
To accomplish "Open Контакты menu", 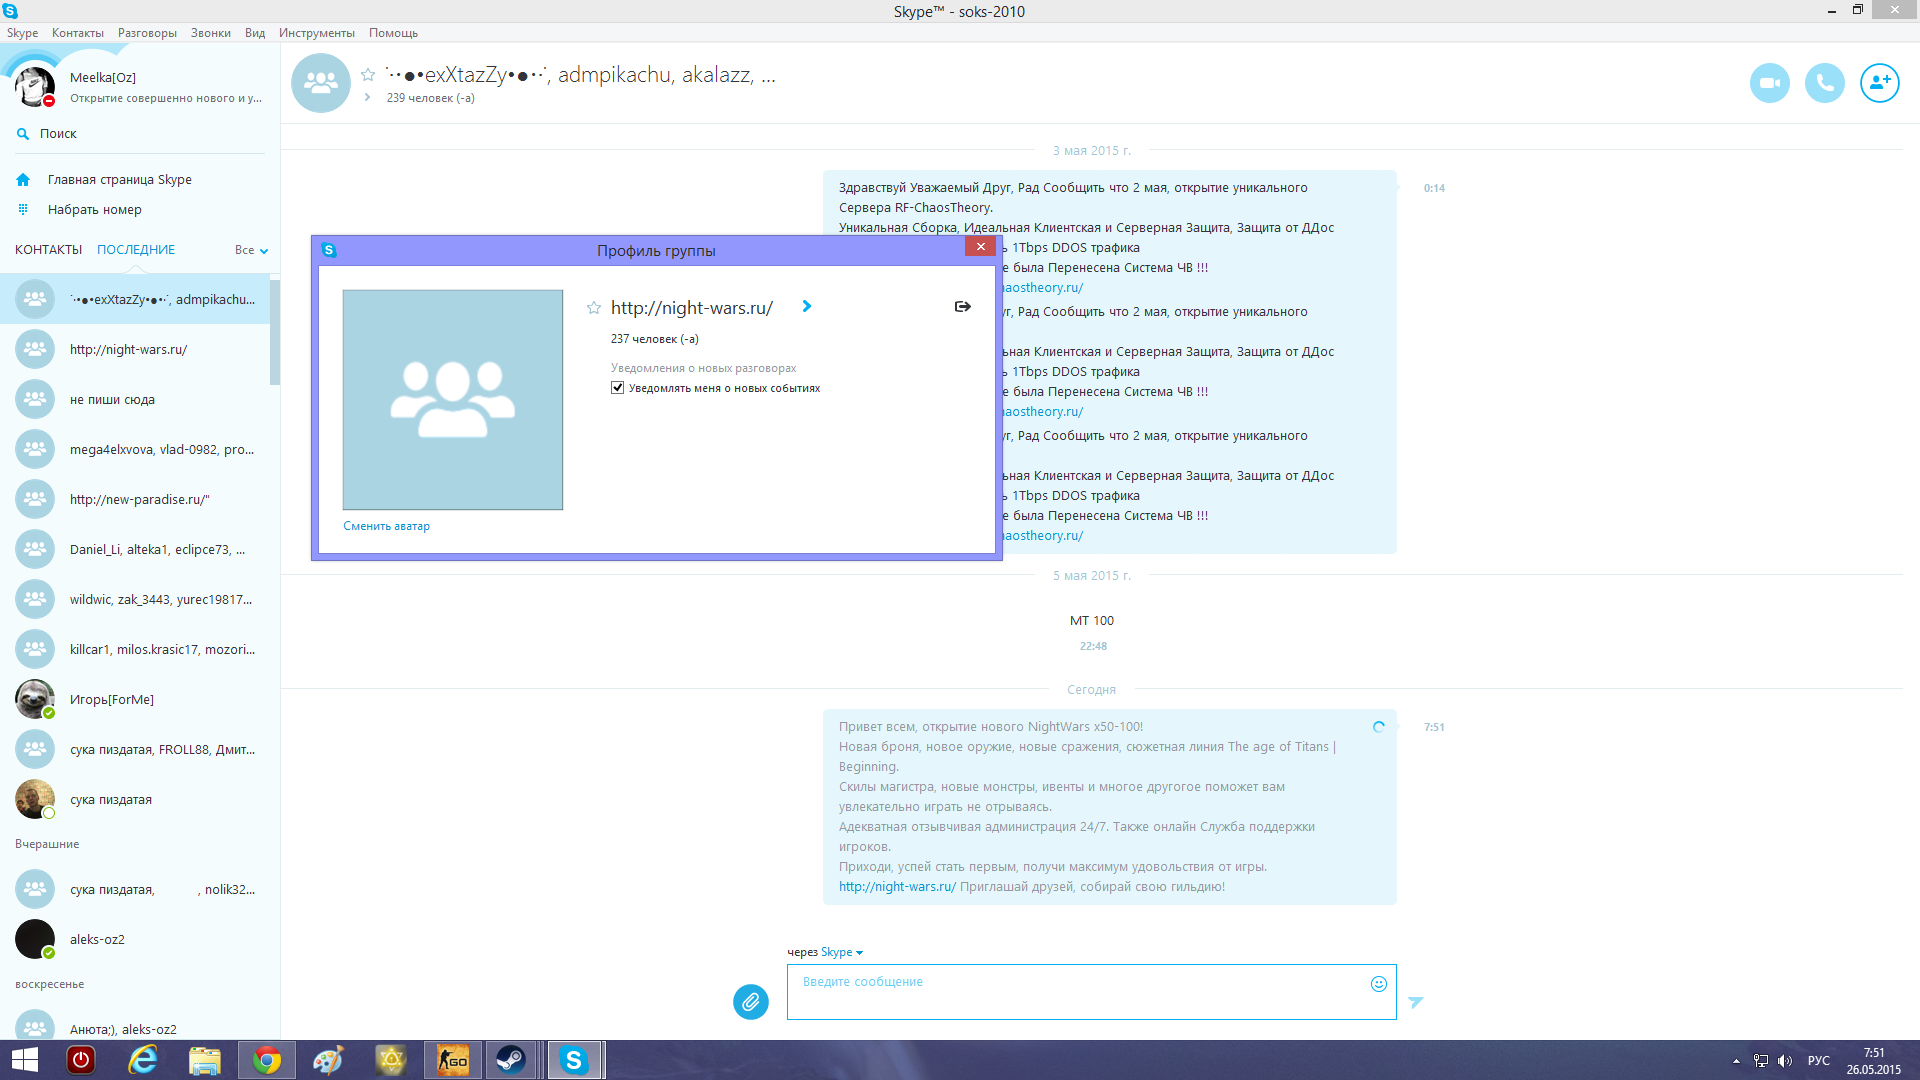I will pyautogui.click(x=78, y=33).
